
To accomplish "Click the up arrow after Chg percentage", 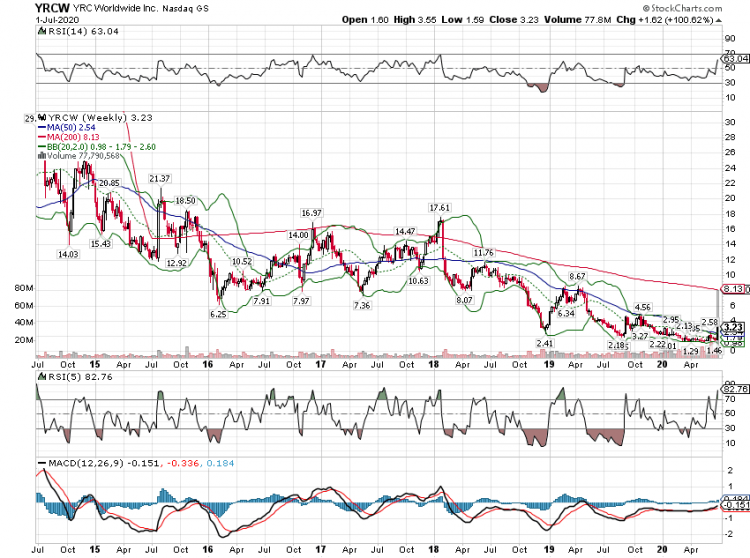I will point(718,20).
